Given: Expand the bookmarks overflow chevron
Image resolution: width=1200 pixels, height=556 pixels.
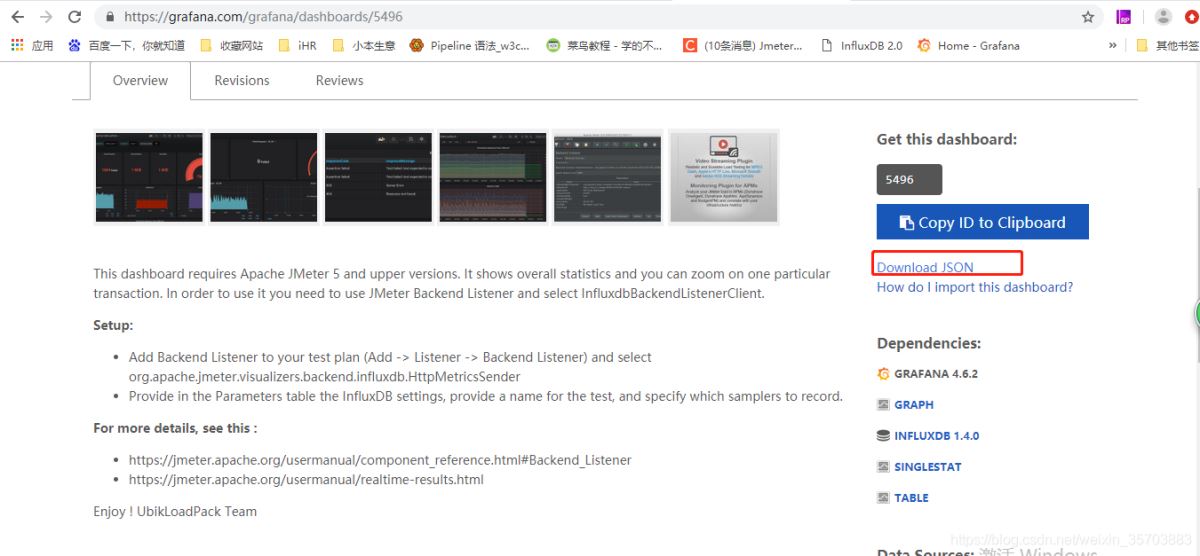Looking at the screenshot, I should [1112, 45].
